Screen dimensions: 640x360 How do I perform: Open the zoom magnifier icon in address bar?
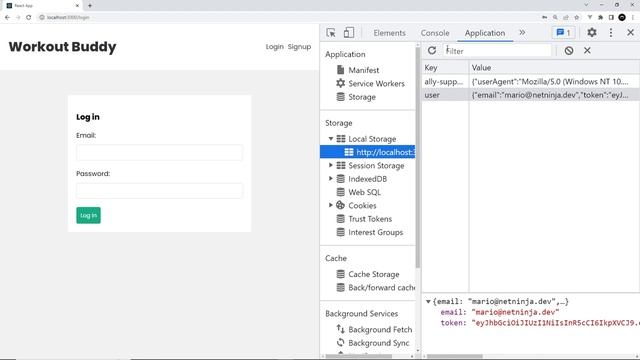pyautogui.click(x=555, y=17)
